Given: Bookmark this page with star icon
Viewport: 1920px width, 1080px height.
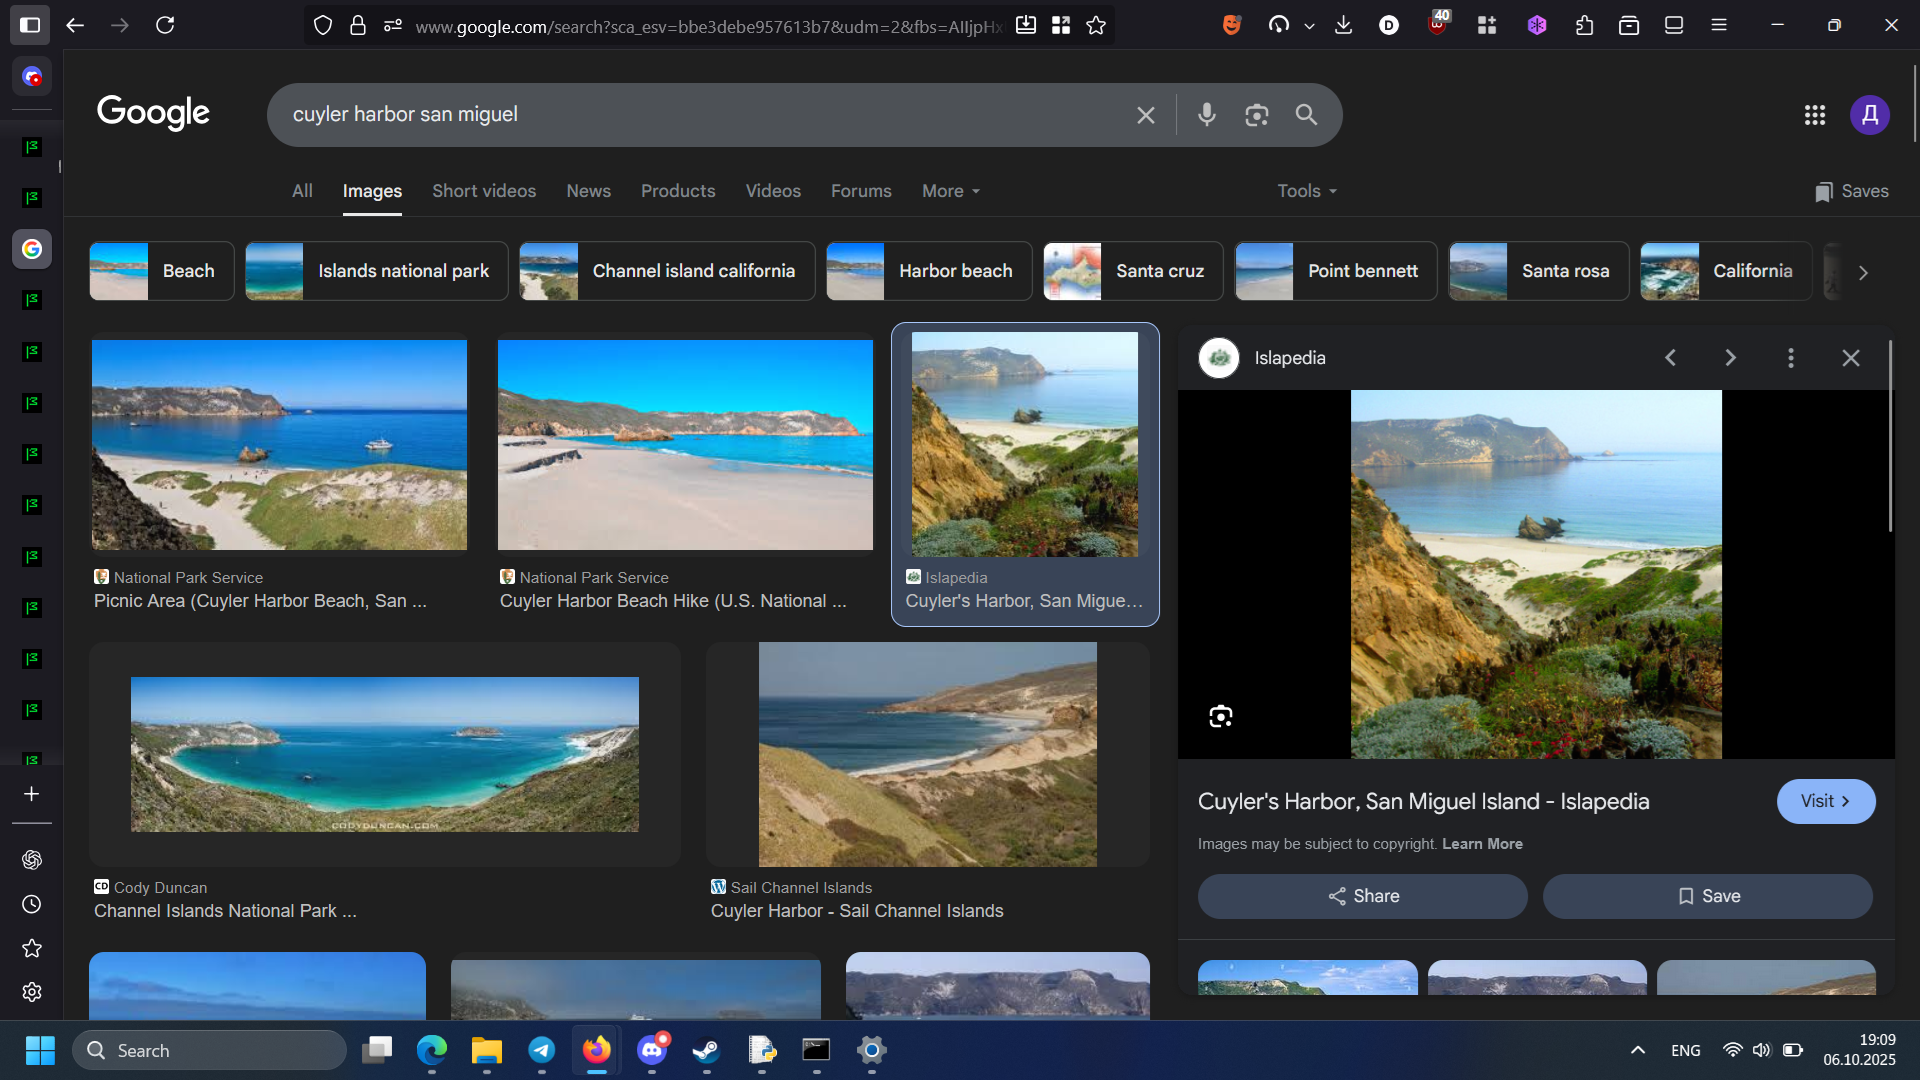Looking at the screenshot, I should click(1096, 25).
